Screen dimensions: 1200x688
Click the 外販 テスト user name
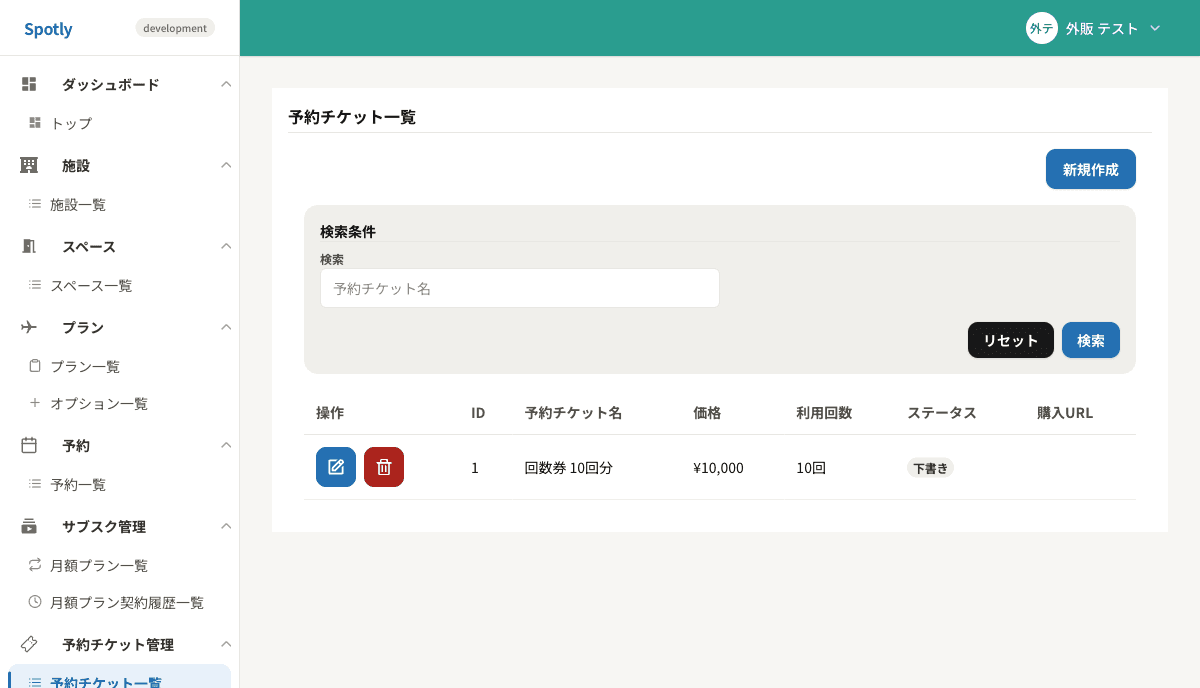pyautogui.click(x=1102, y=28)
